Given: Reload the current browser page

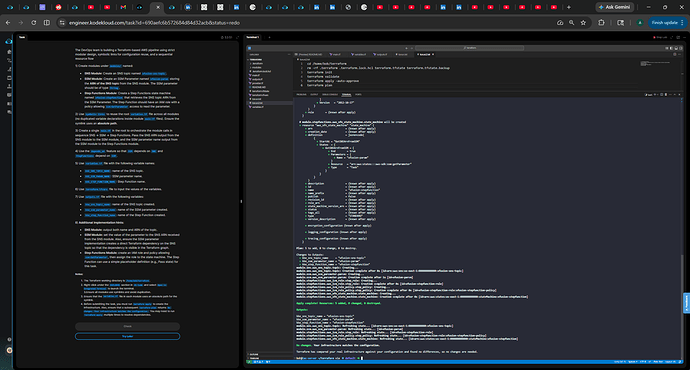Looking at the screenshot, I should click(33, 22).
